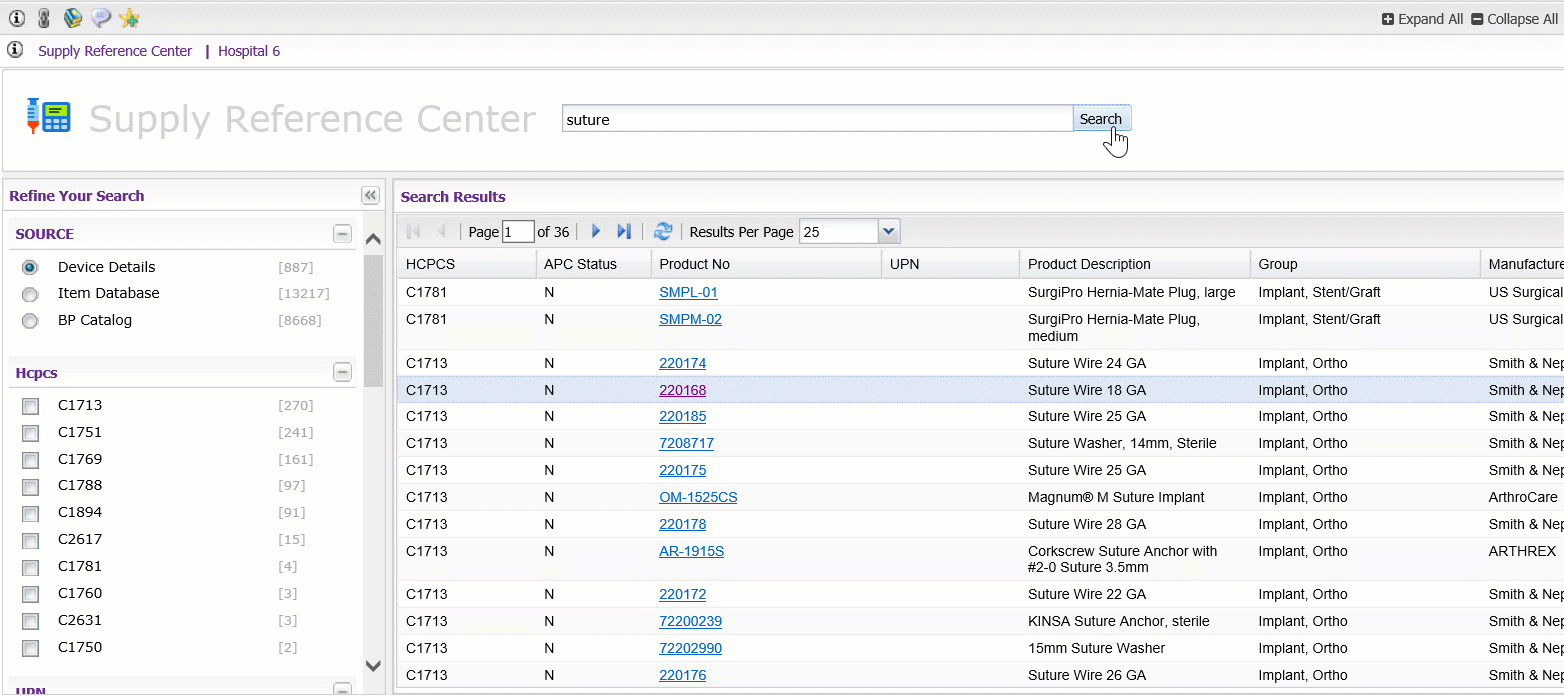
Task: Collapse the Hcpcs filter section
Action: coord(342,373)
